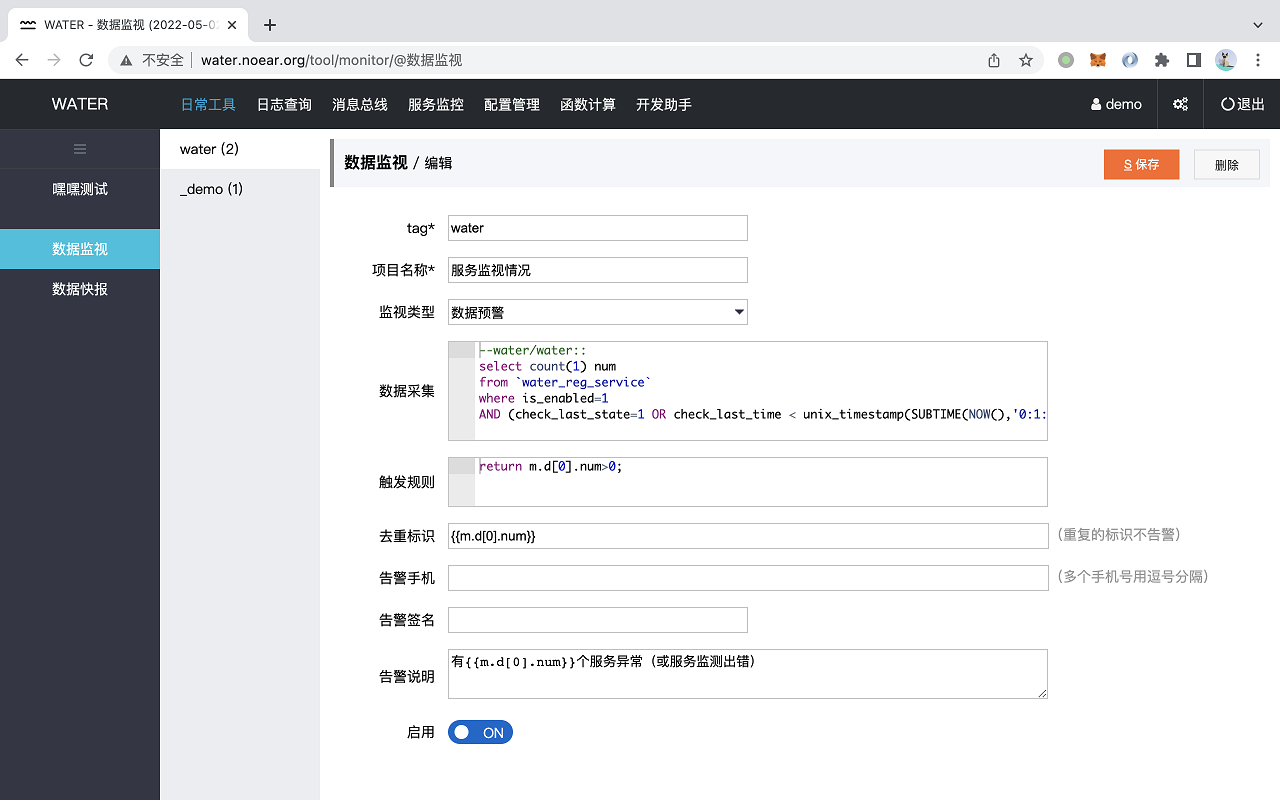The width and height of the screenshot is (1280, 800).
Task: Open settings via the gears icon
Action: coord(1181,104)
